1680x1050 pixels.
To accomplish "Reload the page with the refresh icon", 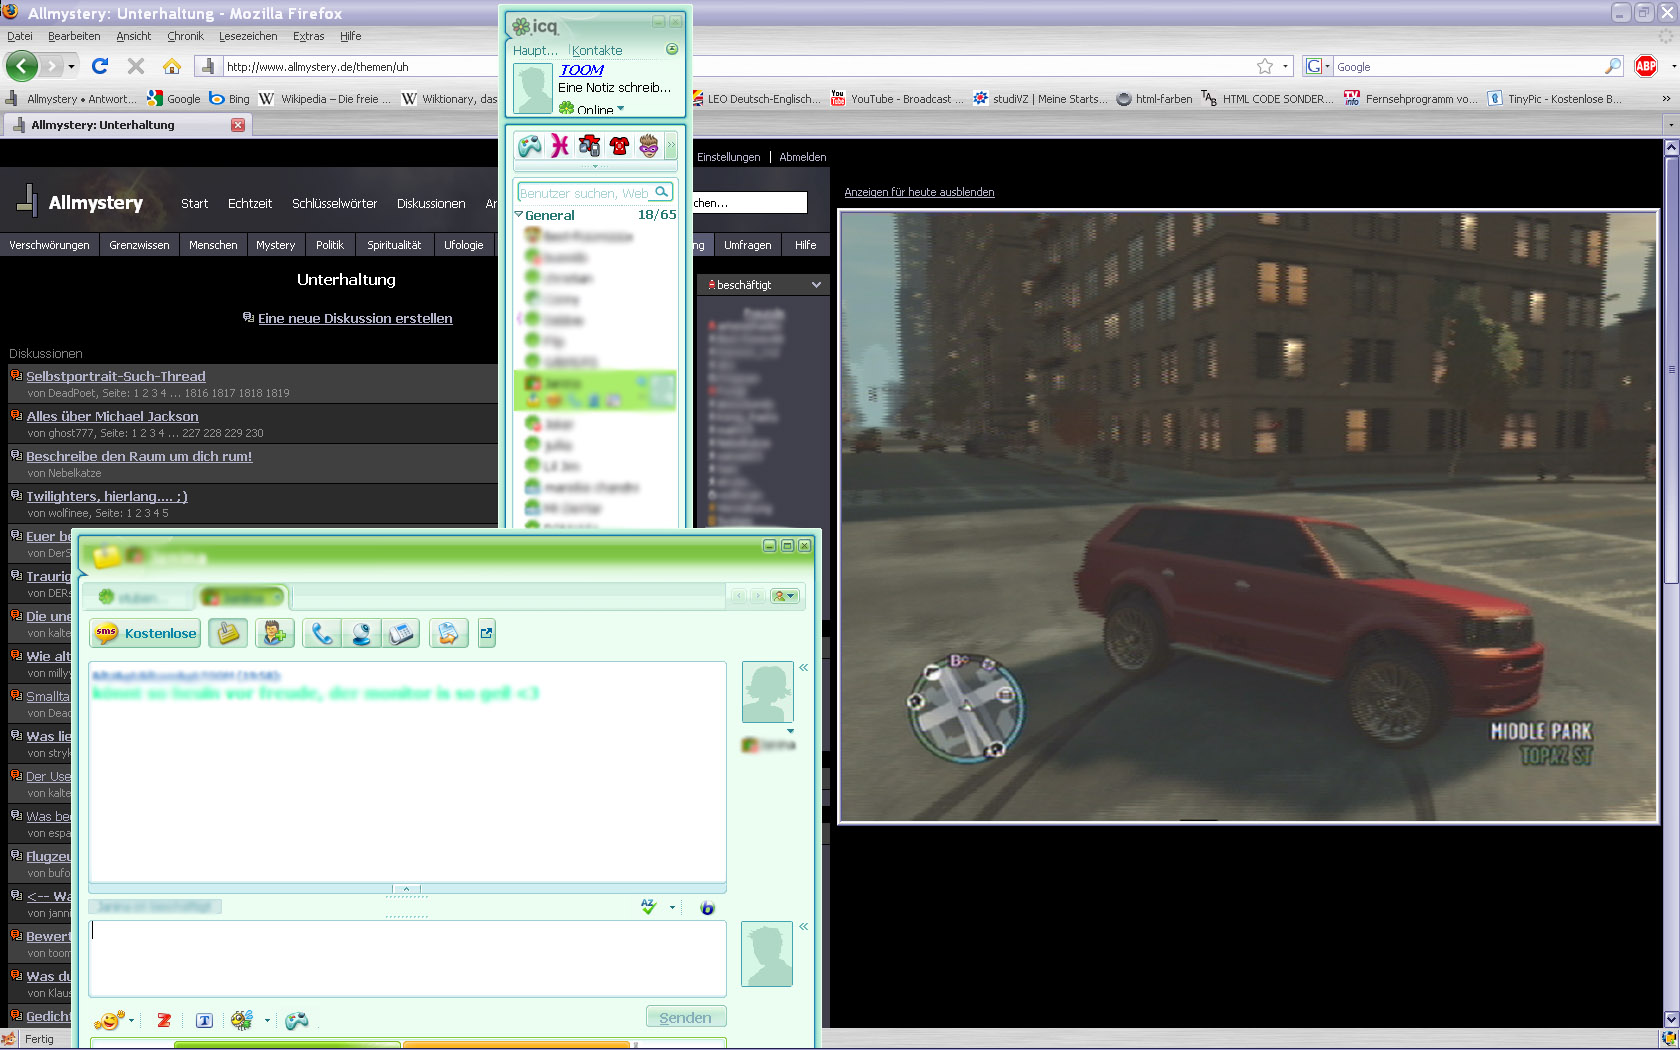I will 100,66.
